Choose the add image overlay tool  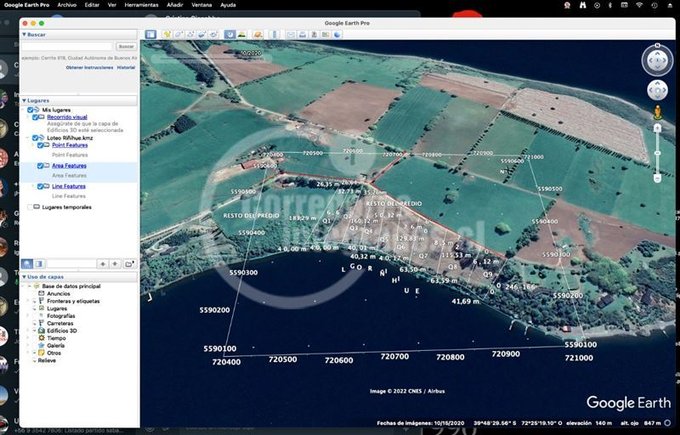(x=202, y=34)
